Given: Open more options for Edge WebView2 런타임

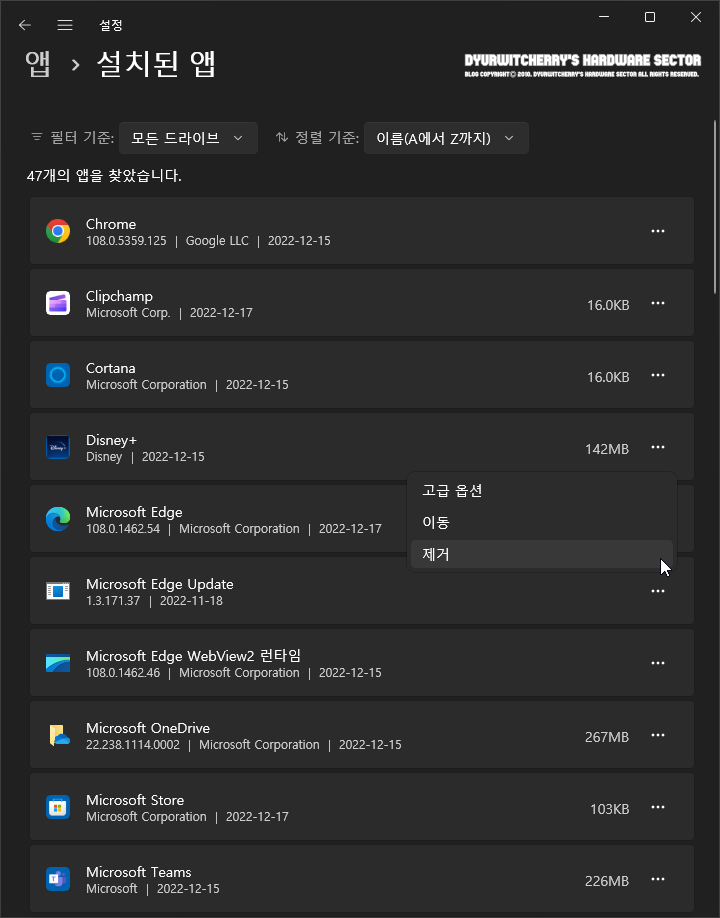Looking at the screenshot, I should tap(658, 663).
